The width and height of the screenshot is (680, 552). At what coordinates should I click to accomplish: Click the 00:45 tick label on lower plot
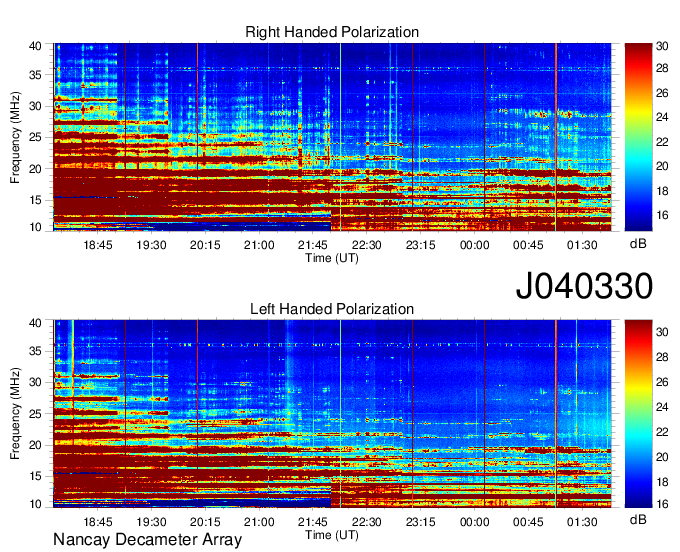(528, 522)
